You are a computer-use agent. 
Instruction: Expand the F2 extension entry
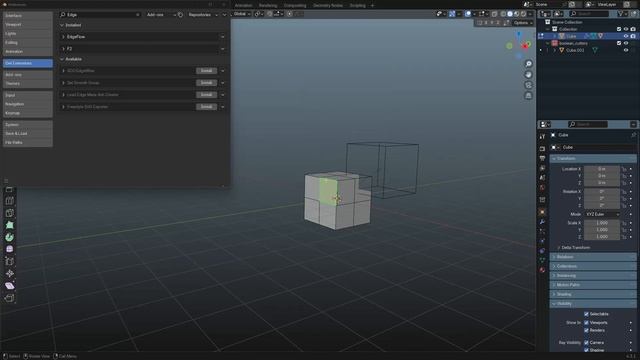click(x=64, y=49)
